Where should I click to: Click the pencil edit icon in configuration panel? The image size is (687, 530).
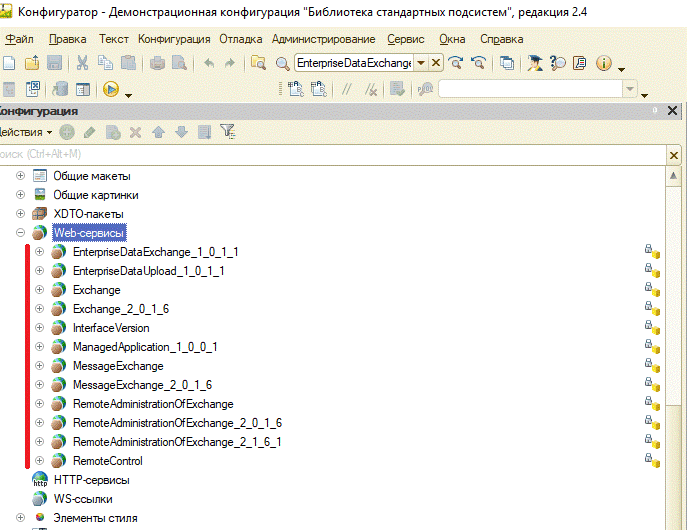89,131
